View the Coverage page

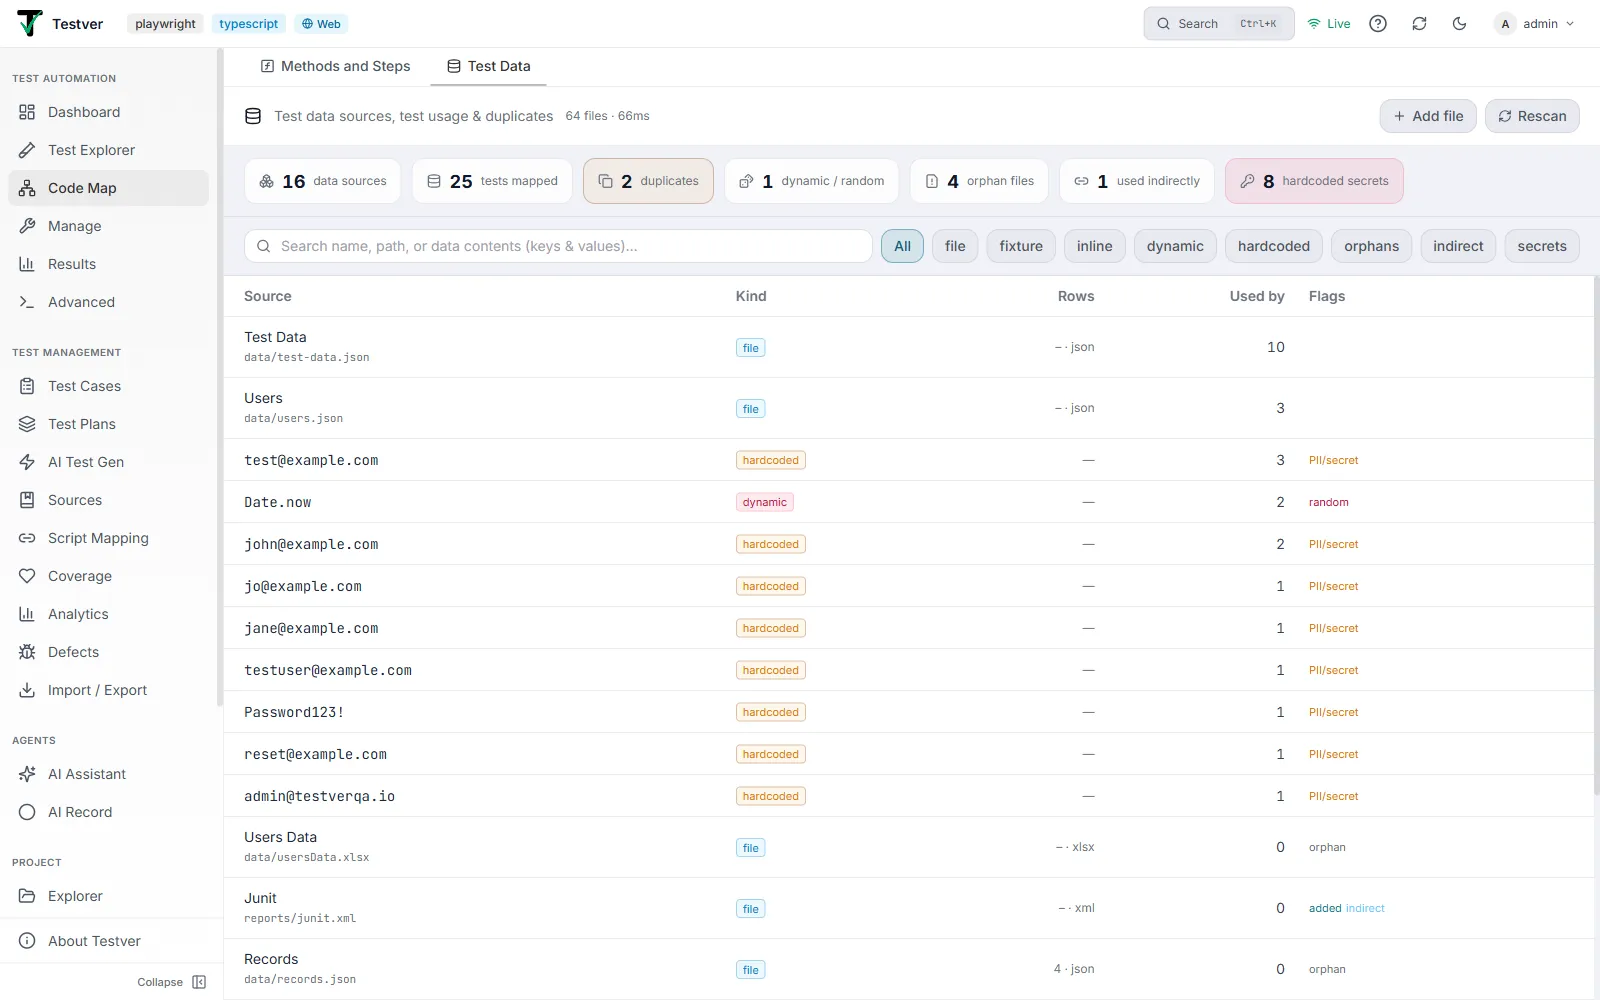click(x=108, y=576)
